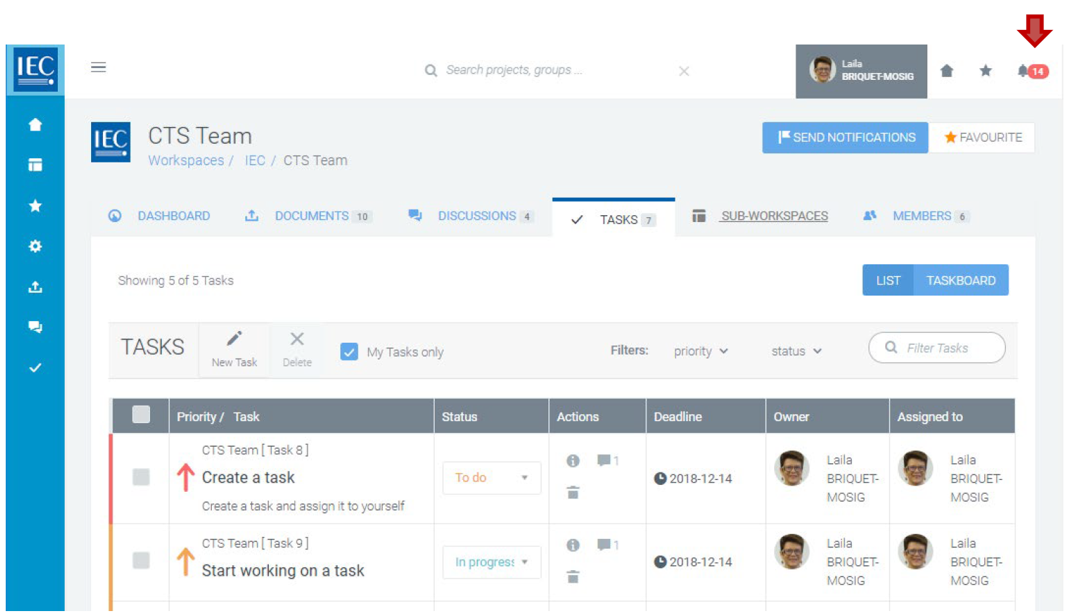Open the Members tab
Viewport: 1072px width, 615px height.
(x=921, y=216)
